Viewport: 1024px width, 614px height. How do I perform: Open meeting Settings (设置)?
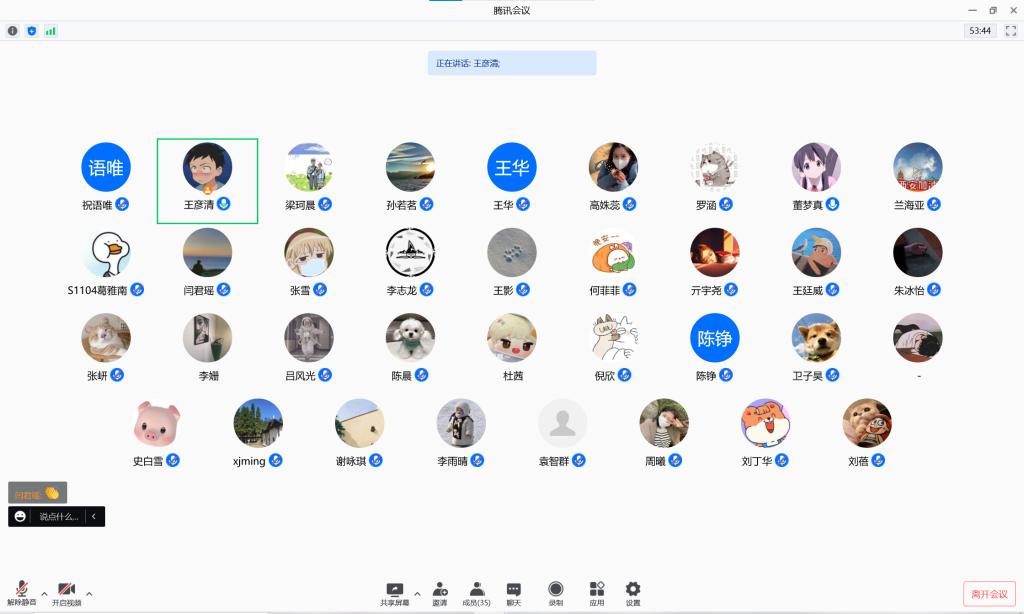(633, 593)
